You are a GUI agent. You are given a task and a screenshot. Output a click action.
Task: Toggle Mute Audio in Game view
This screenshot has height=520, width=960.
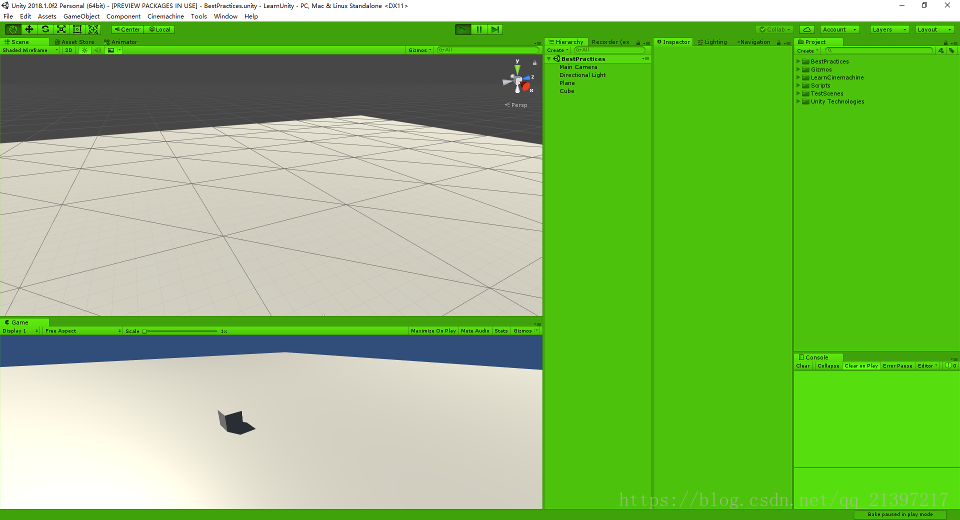pyautogui.click(x=475, y=331)
